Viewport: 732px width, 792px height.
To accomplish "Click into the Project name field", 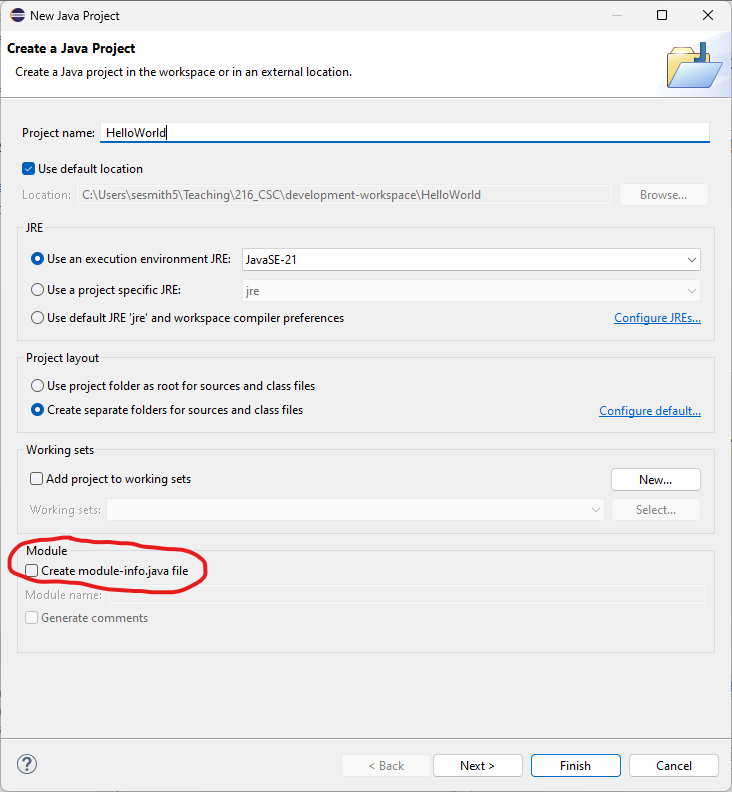I will click(405, 133).
